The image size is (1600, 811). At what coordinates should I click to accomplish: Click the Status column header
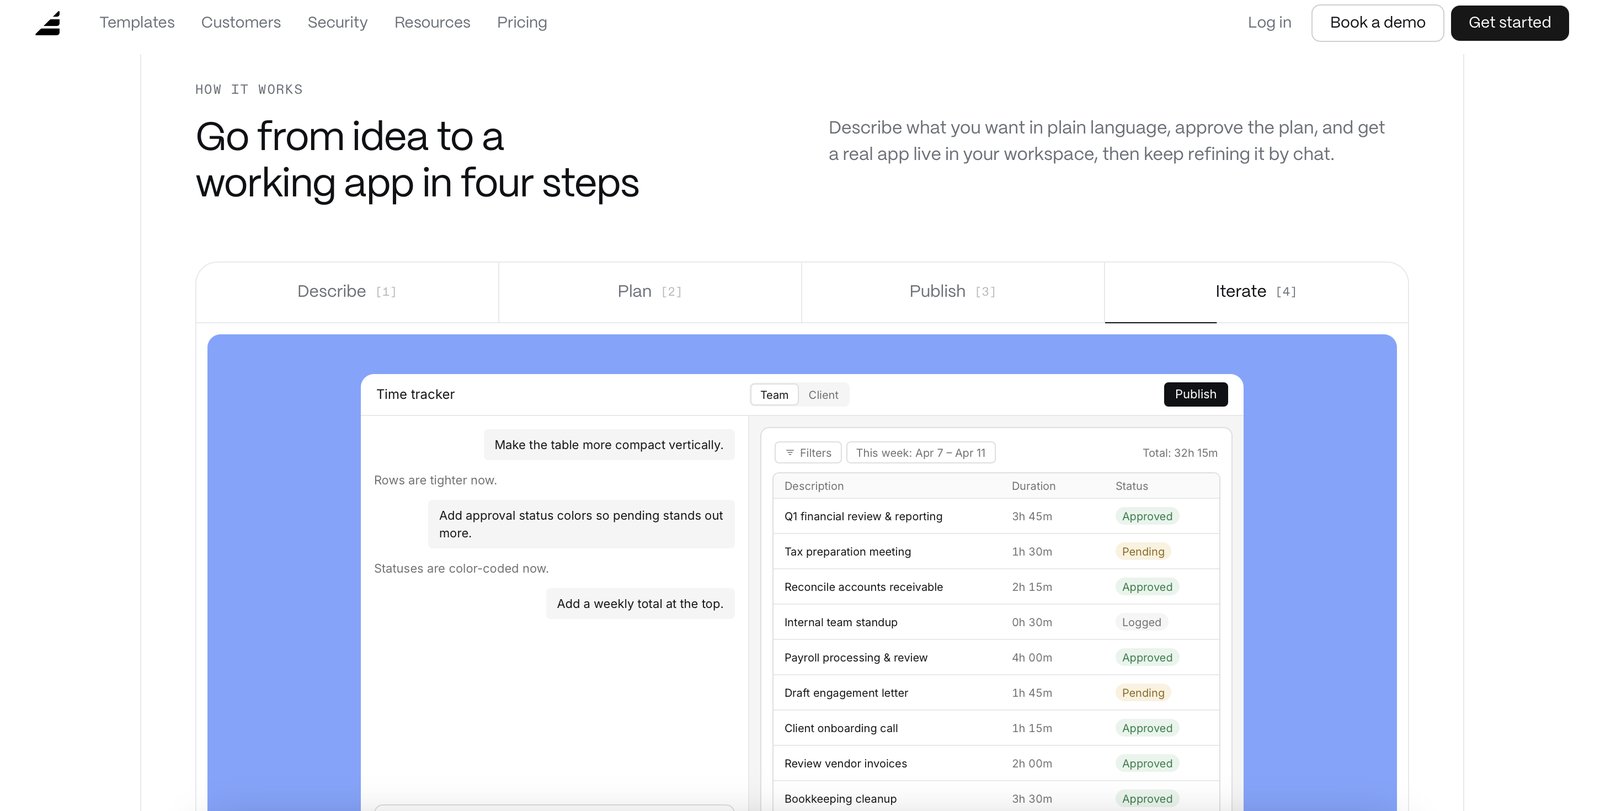coord(1131,486)
